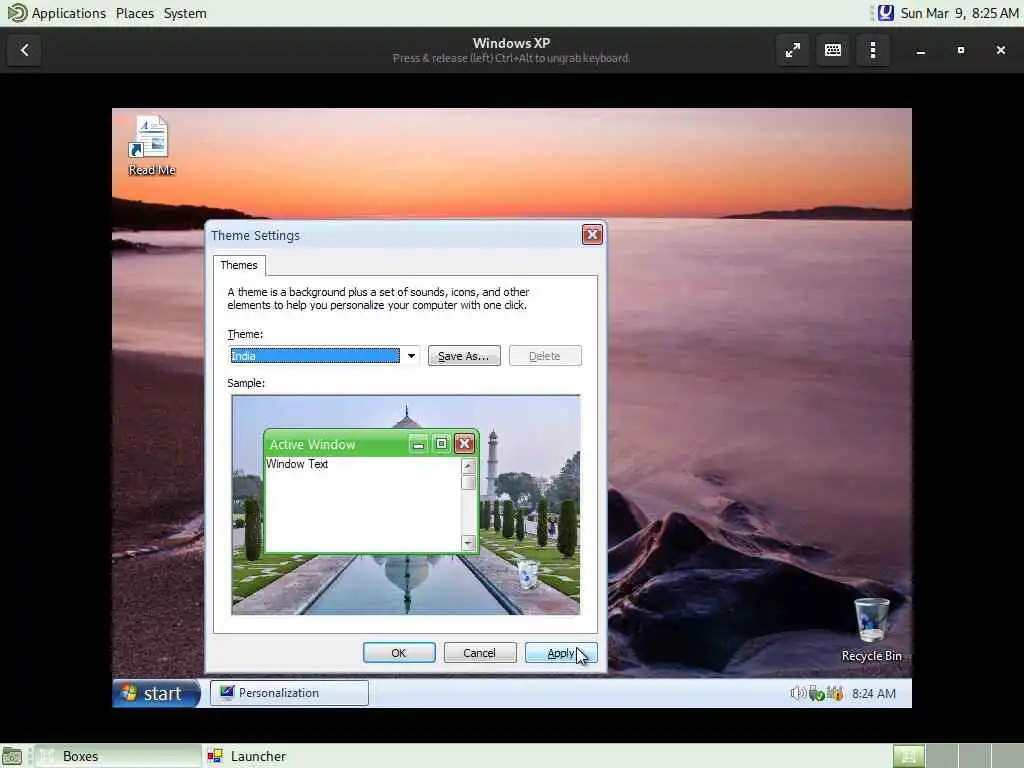Image resolution: width=1024 pixels, height=768 pixels.
Task: Click scroll down arrow in sample window
Action: click(468, 543)
